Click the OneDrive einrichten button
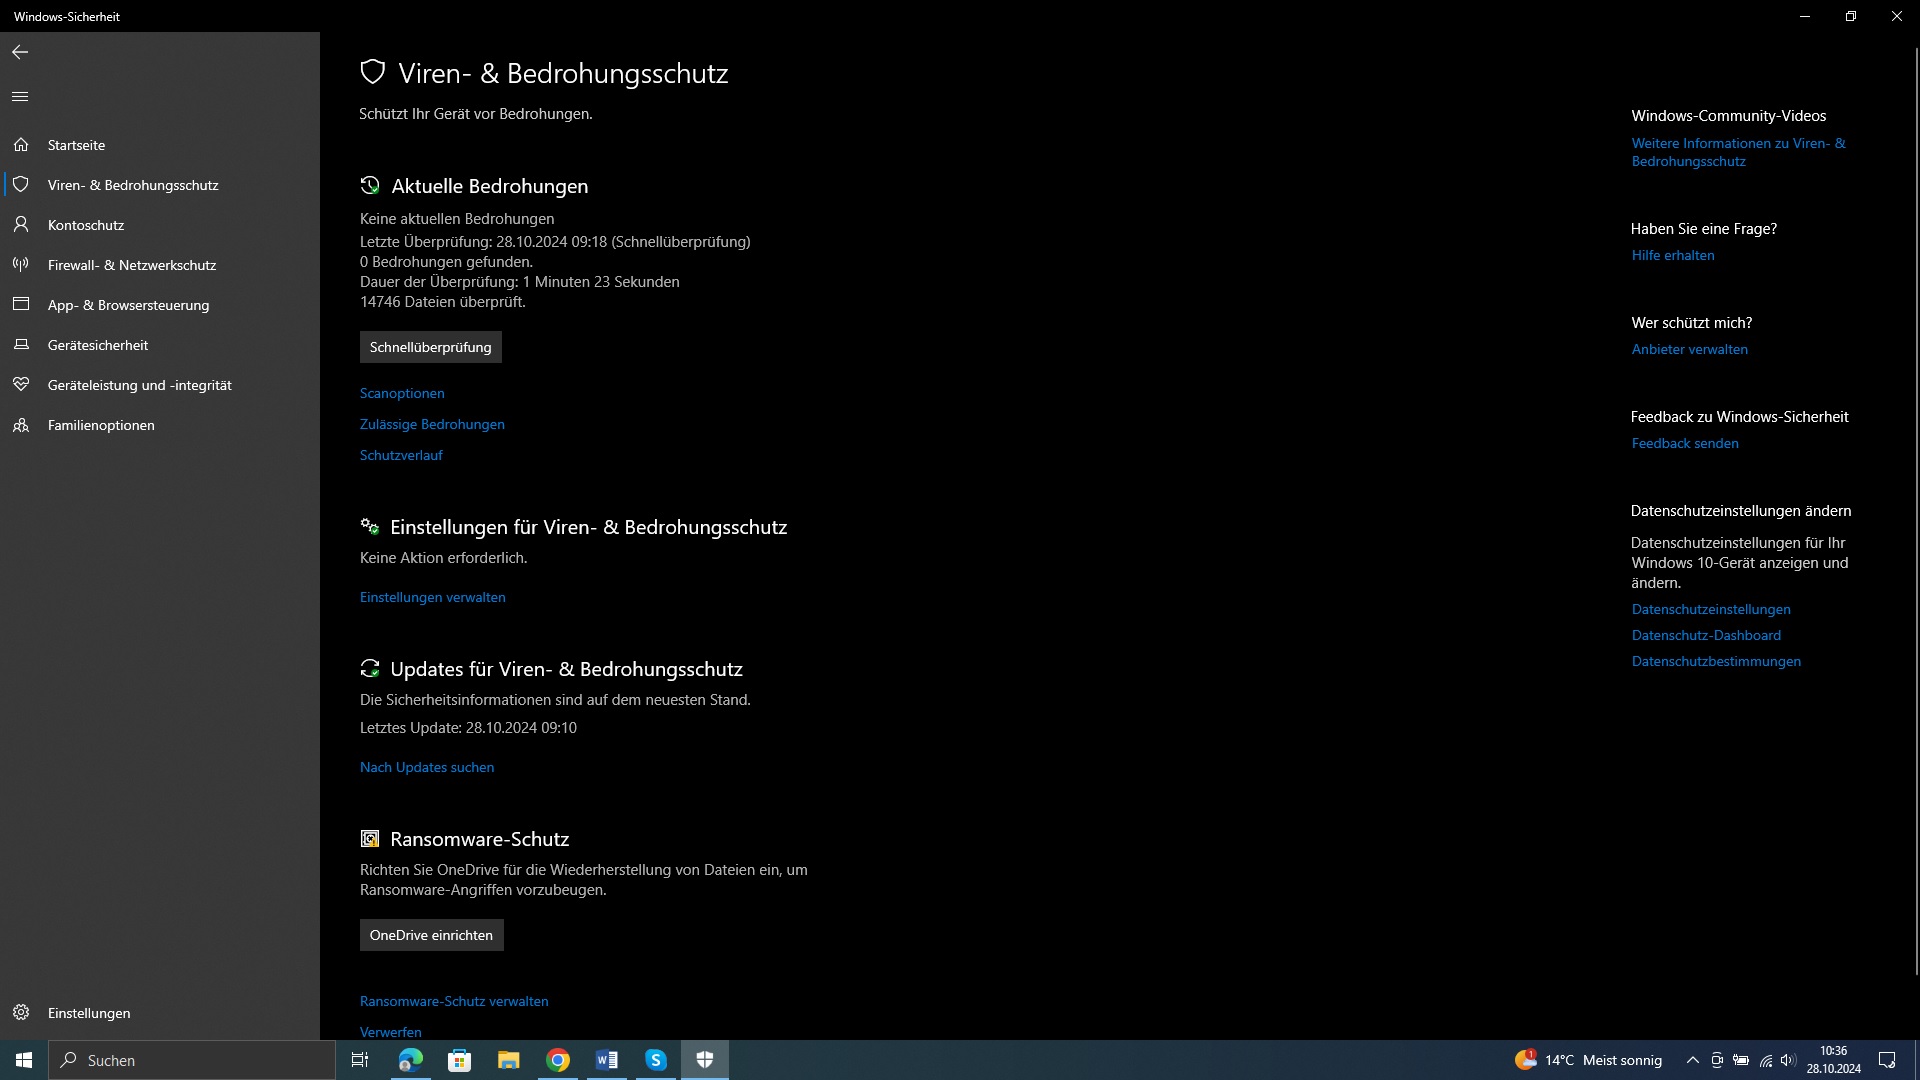The height and width of the screenshot is (1080, 1920). pyautogui.click(x=431, y=935)
